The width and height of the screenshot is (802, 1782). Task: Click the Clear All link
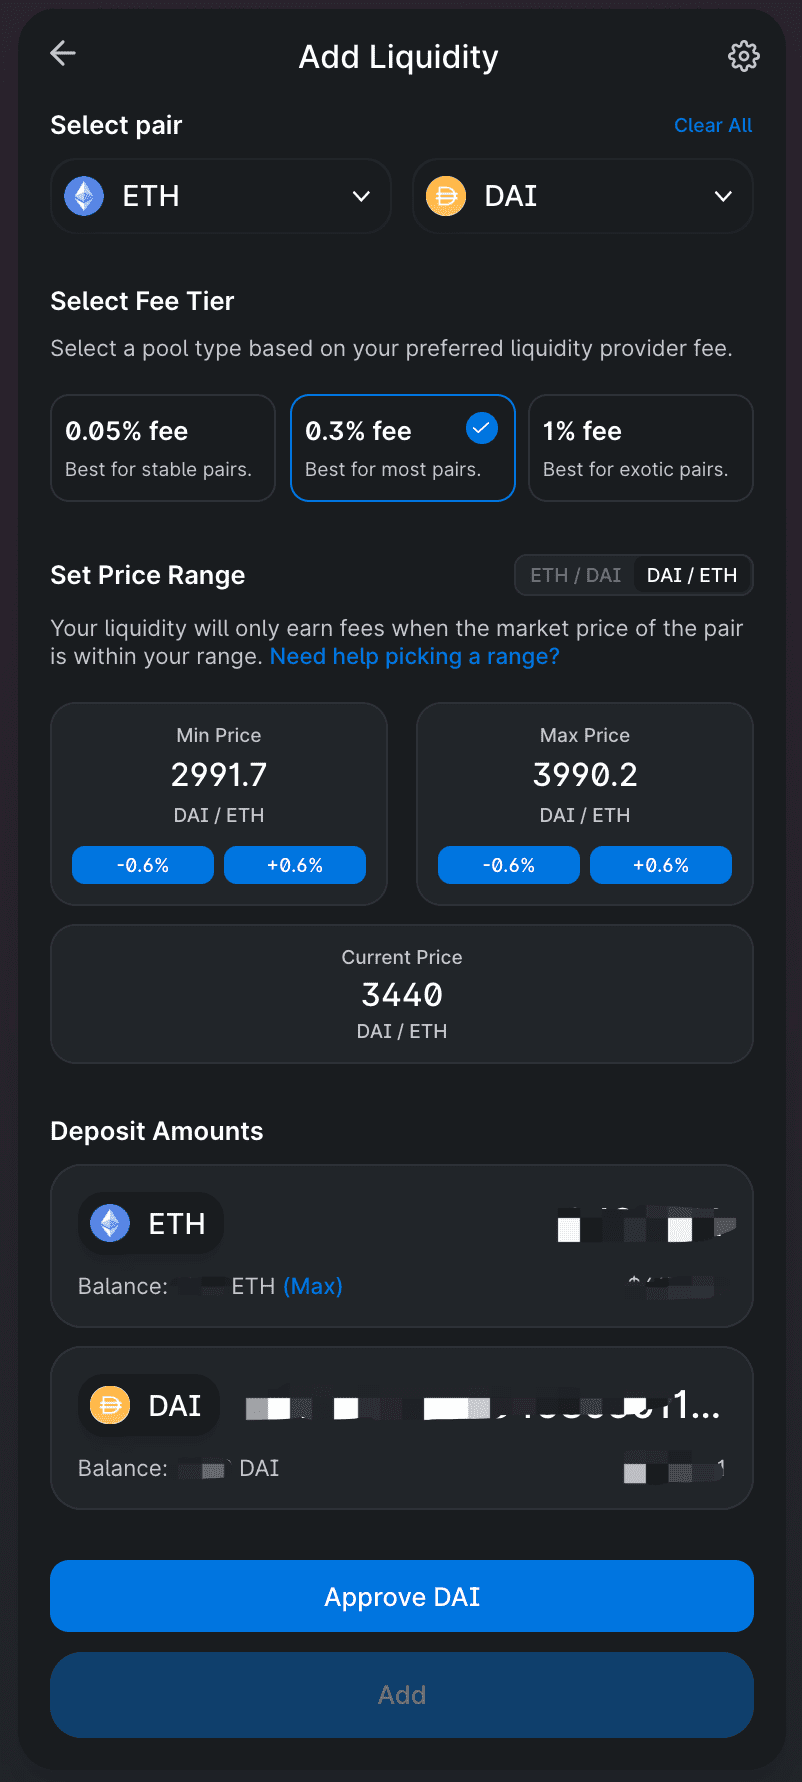pyautogui.click(x=712, y=125)
